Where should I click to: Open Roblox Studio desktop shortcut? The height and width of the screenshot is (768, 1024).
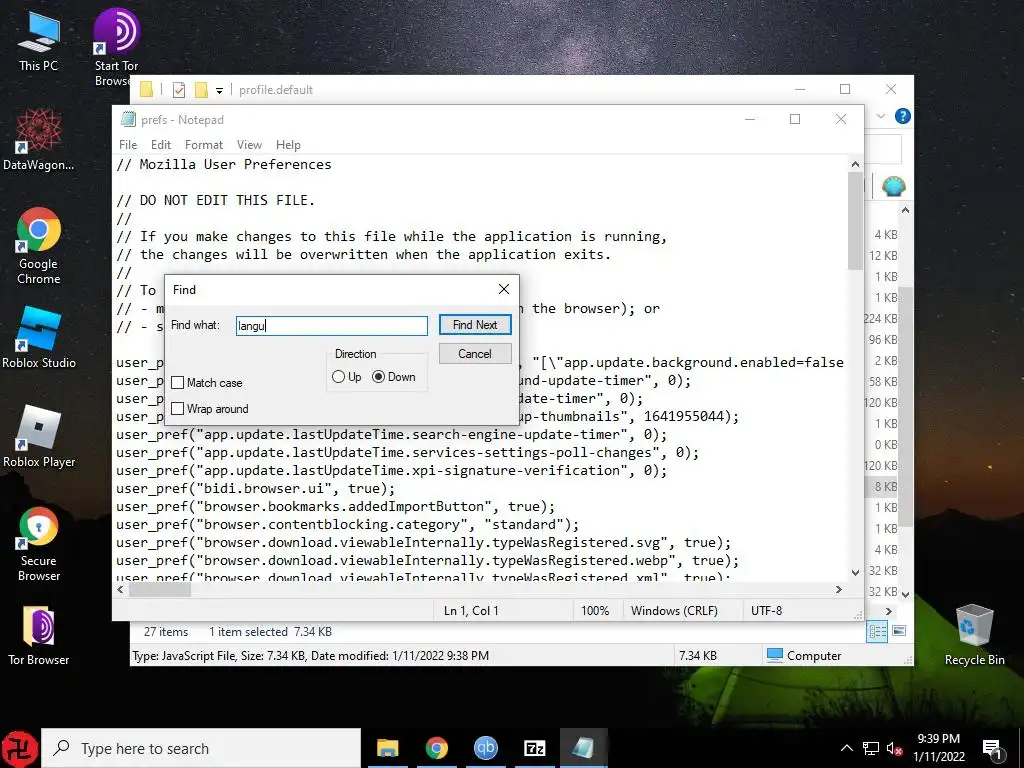[x=39, y=338]
